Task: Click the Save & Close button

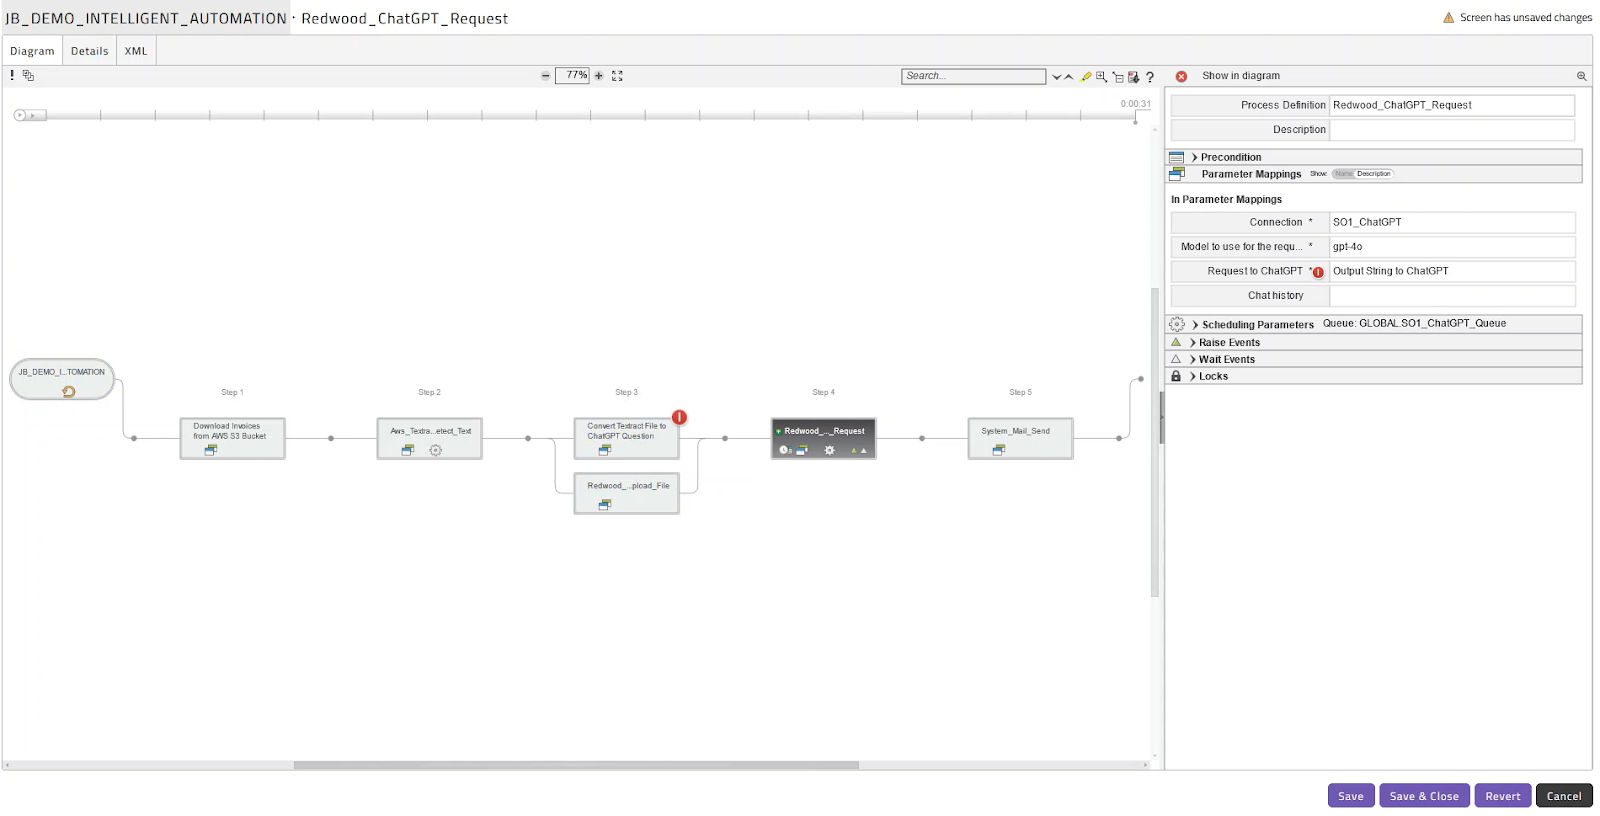Action: 1423,796
